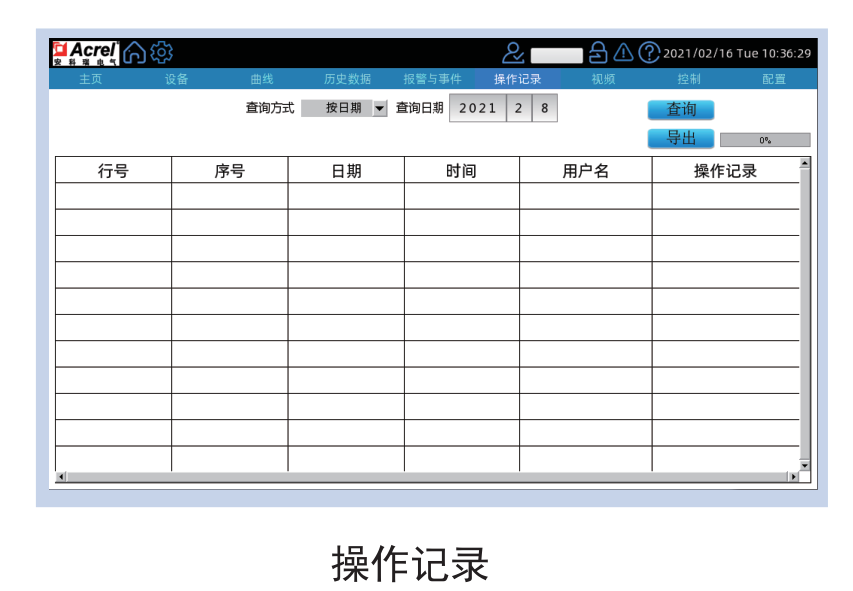Click the query month field
Image resolution: width=853 pixels, height=591 pixels.
pos(519,109)
